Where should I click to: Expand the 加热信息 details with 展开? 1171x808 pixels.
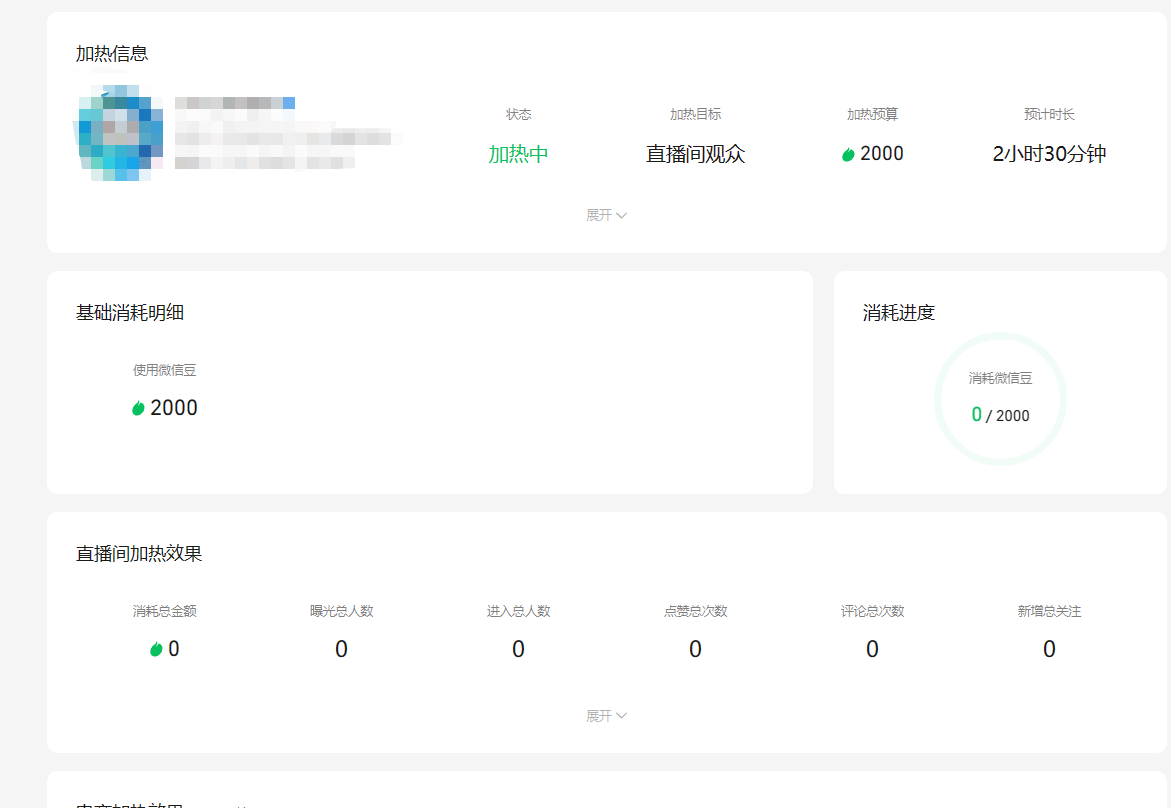[x=606, y=215]
